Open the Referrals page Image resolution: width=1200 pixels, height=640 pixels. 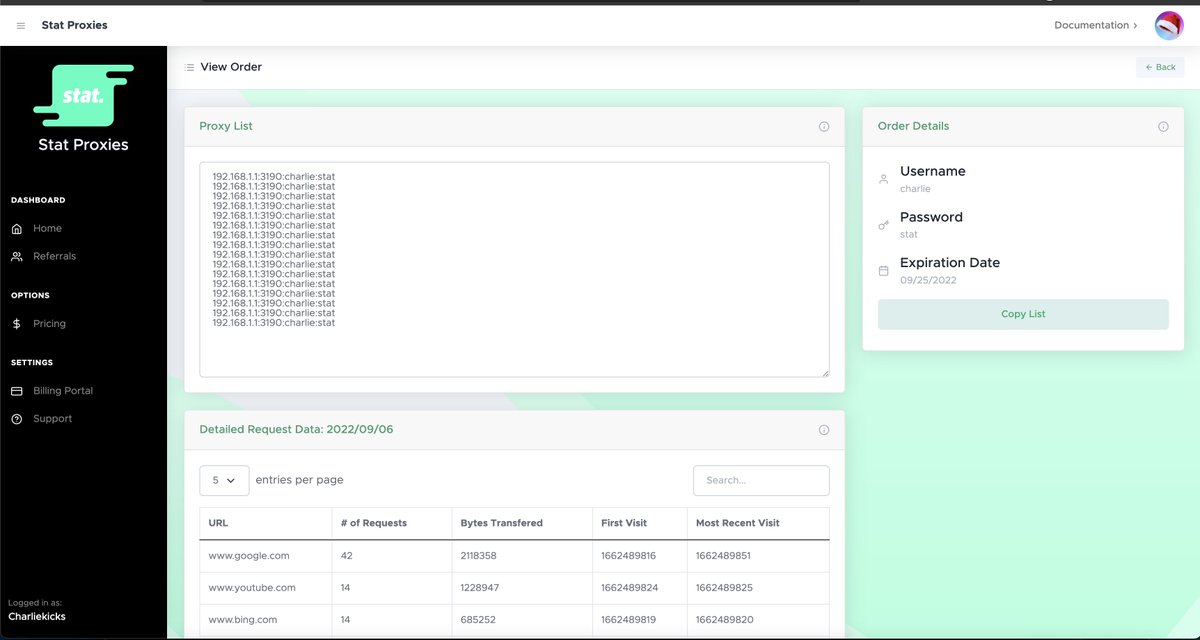54,257
